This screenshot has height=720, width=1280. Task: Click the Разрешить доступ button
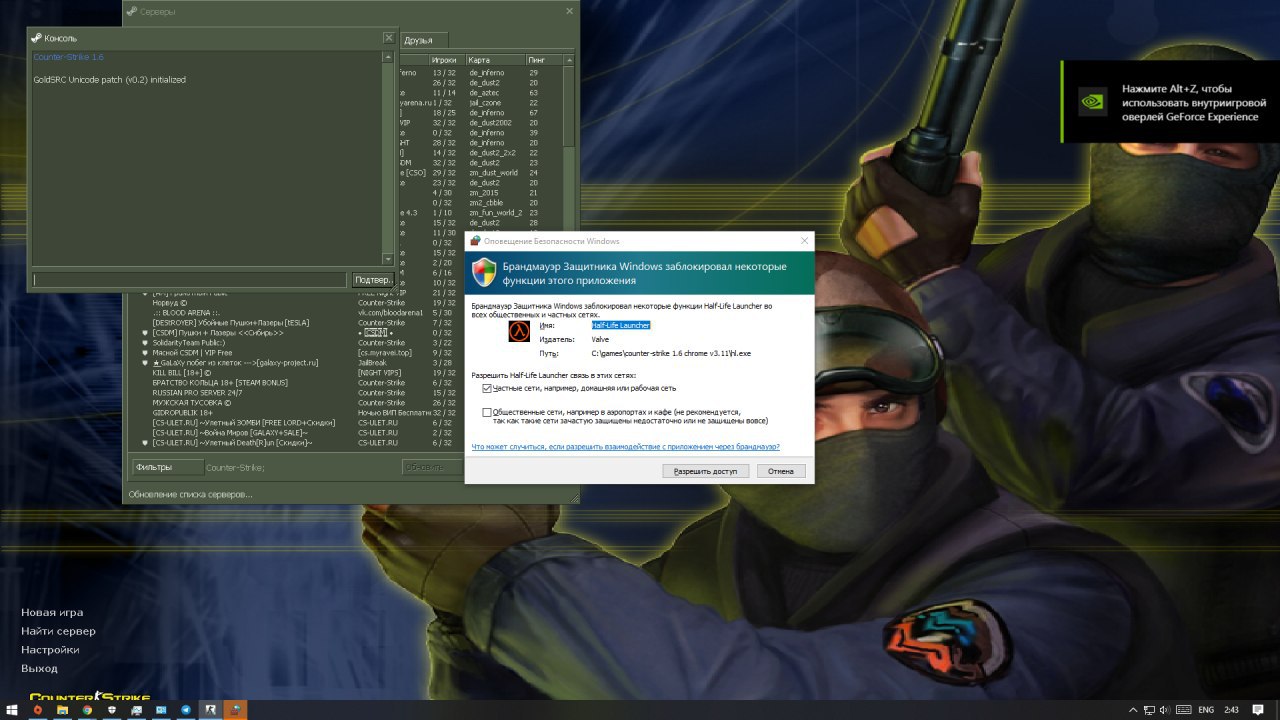[705, 471]
